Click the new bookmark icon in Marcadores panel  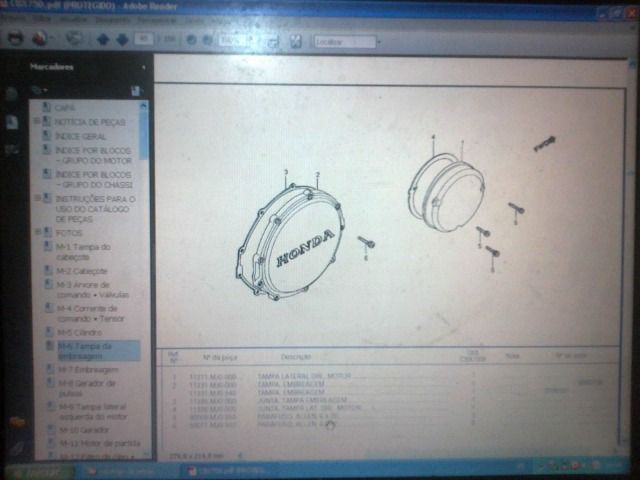tap(136, 91)
